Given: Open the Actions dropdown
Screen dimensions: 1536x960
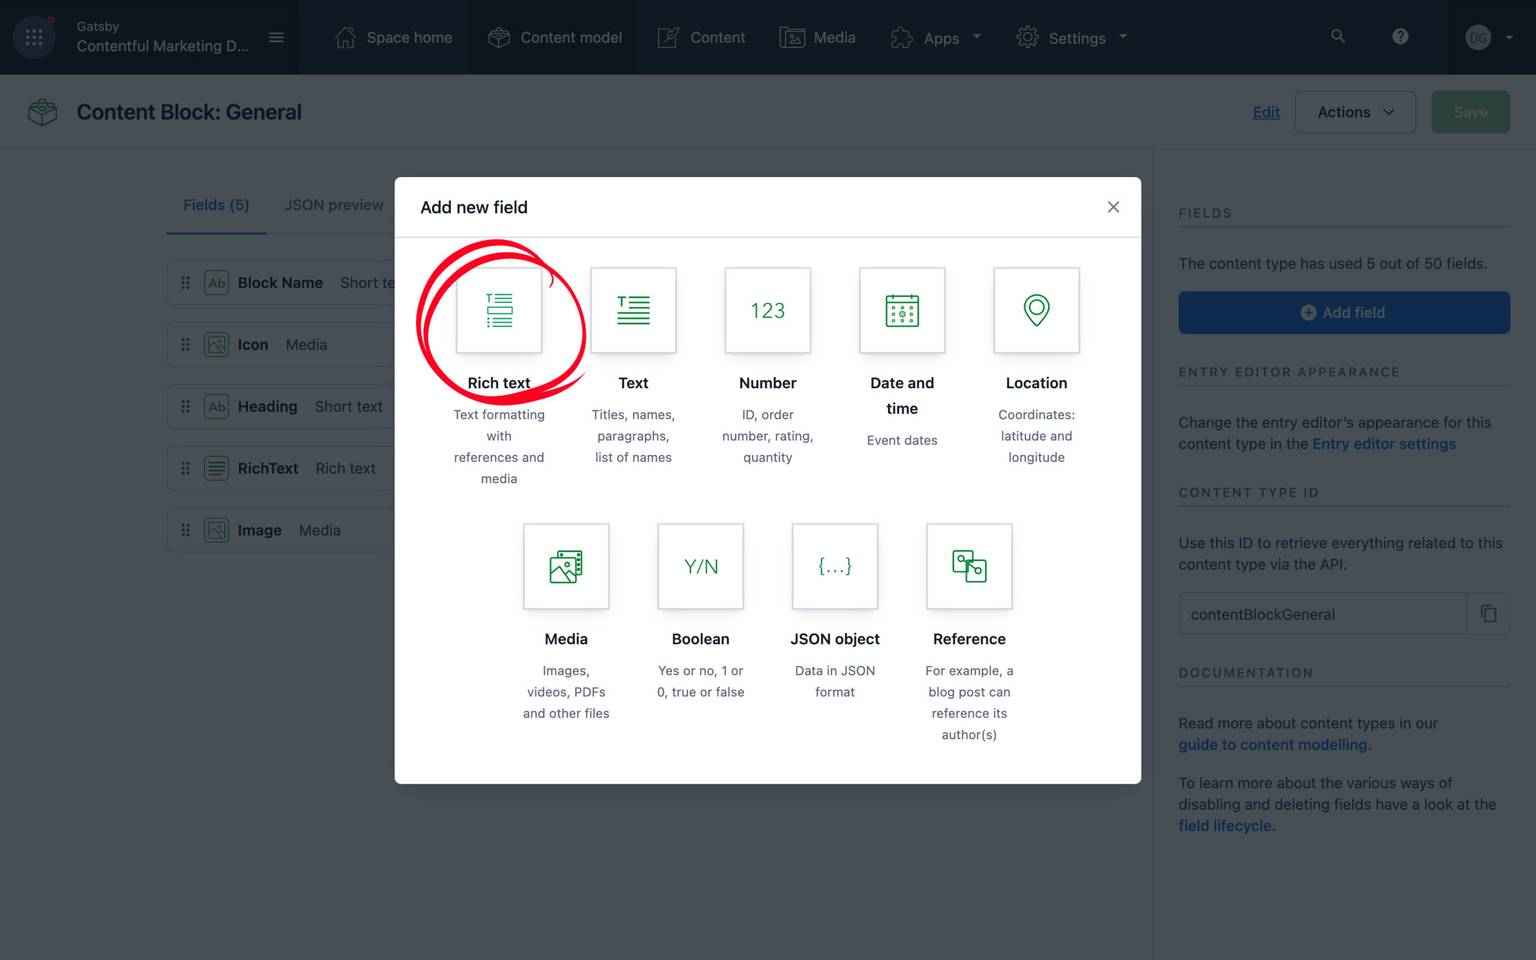Looking at the screenshot, I should click(x=1355, y=112).
